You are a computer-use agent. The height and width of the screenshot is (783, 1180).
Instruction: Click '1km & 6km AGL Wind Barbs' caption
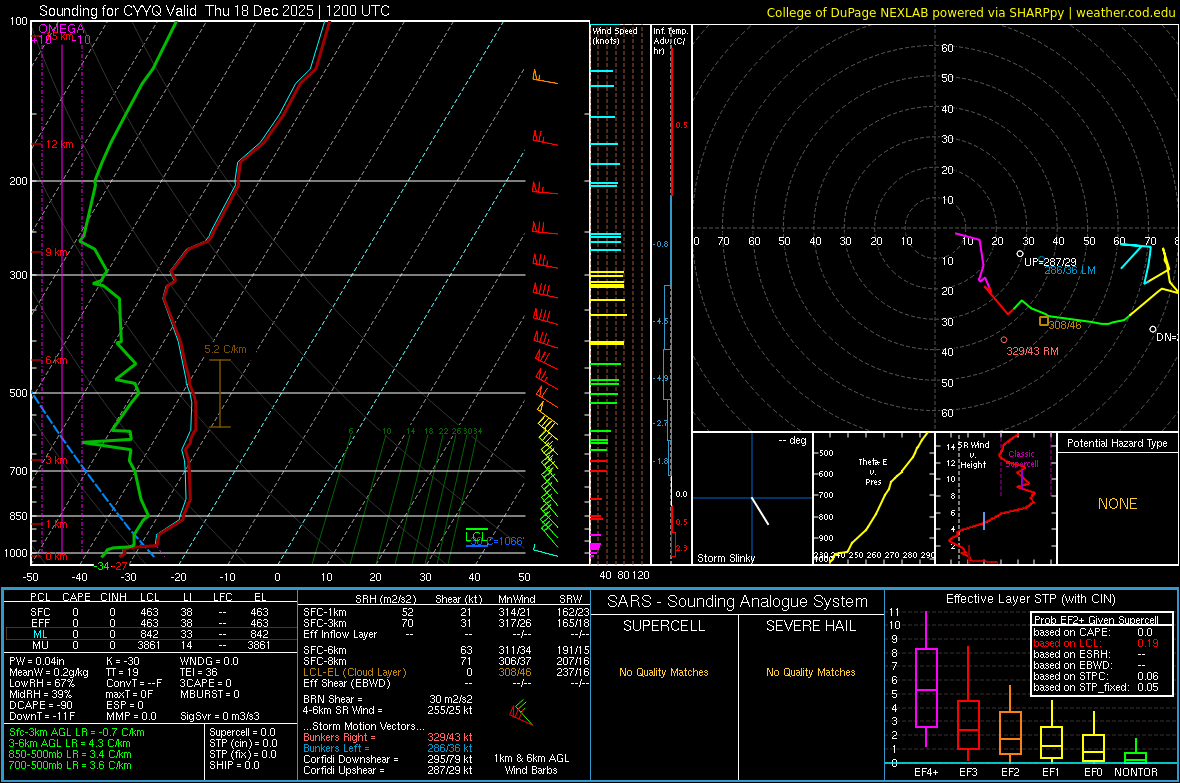[x=531, y=764]
